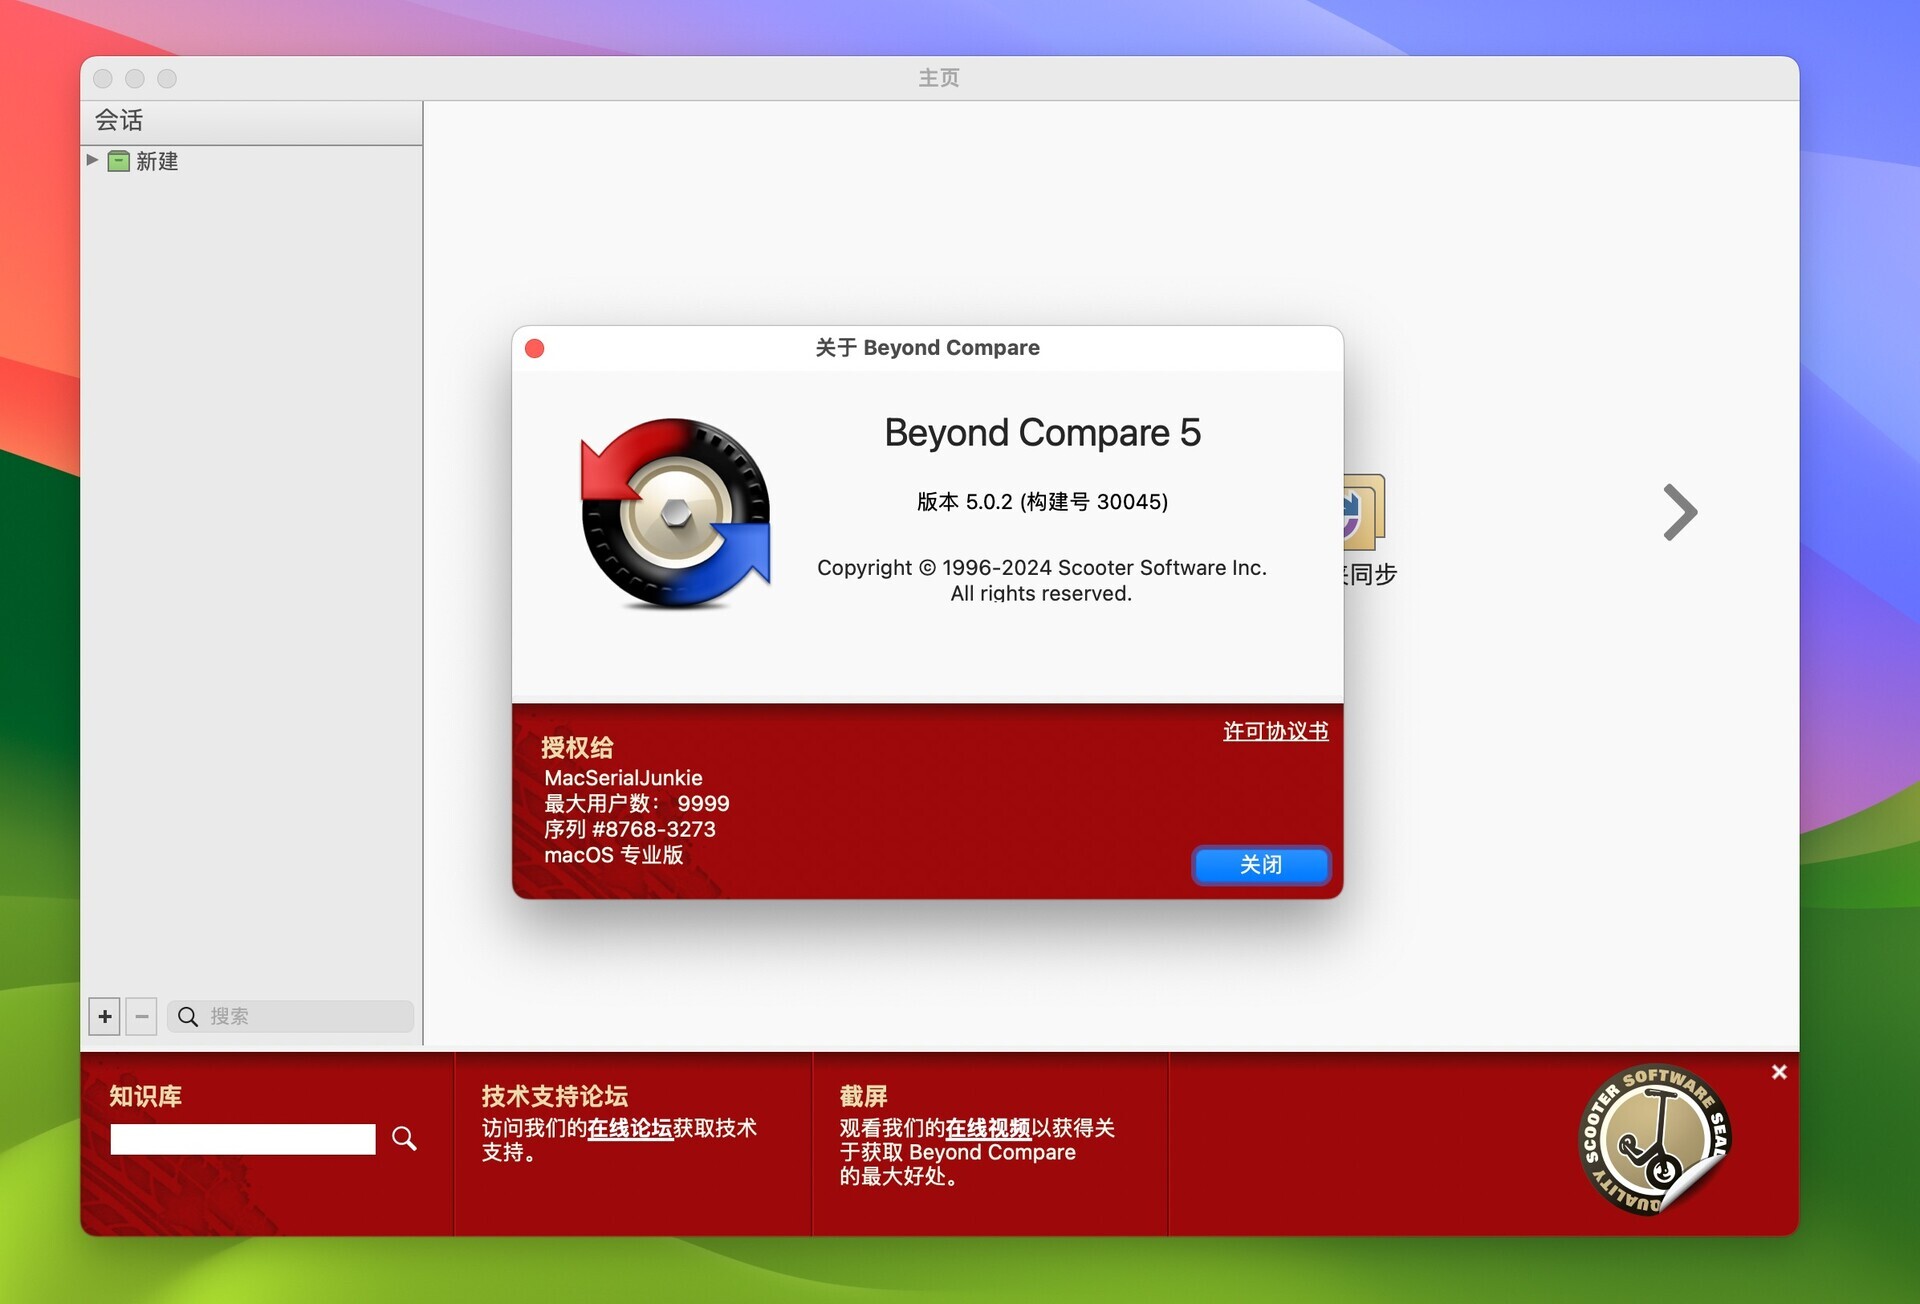Dismiss the red bottom info panel

(x=1779, y=1072)
